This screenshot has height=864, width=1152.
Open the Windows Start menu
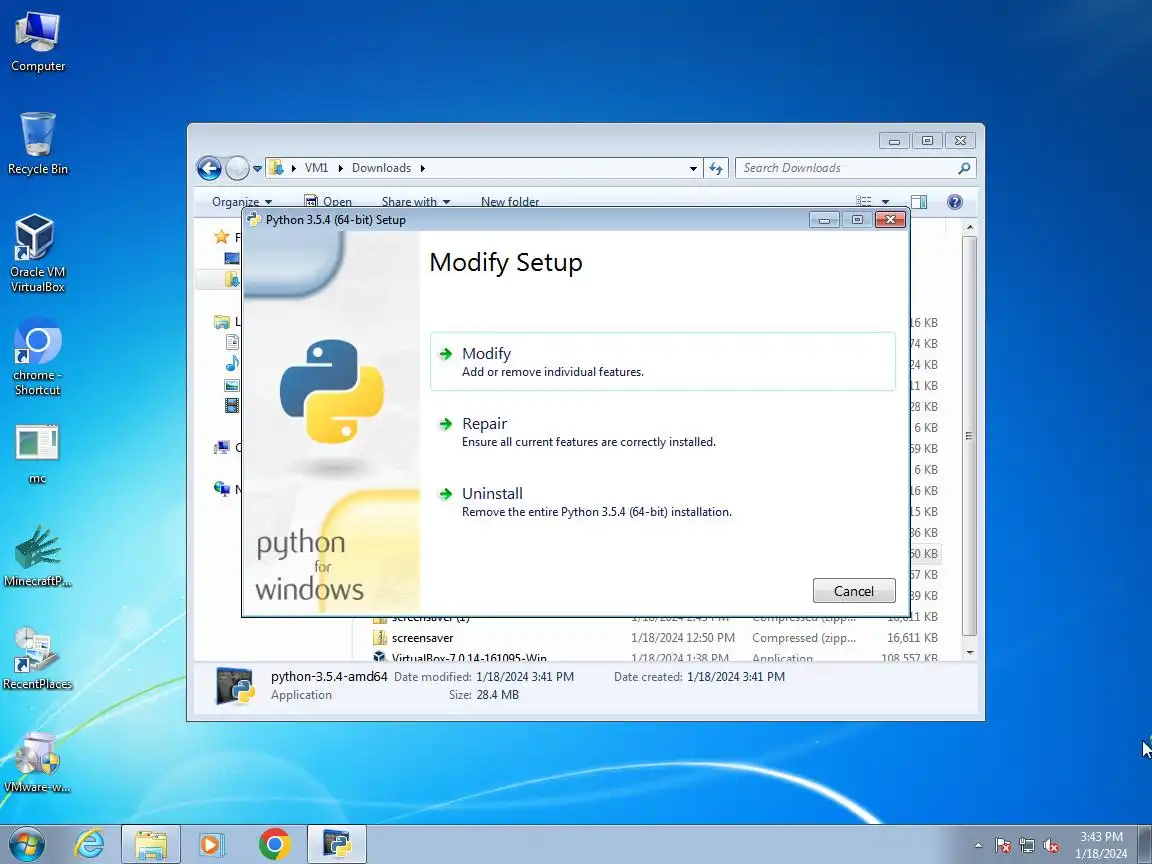click(26, 844)
